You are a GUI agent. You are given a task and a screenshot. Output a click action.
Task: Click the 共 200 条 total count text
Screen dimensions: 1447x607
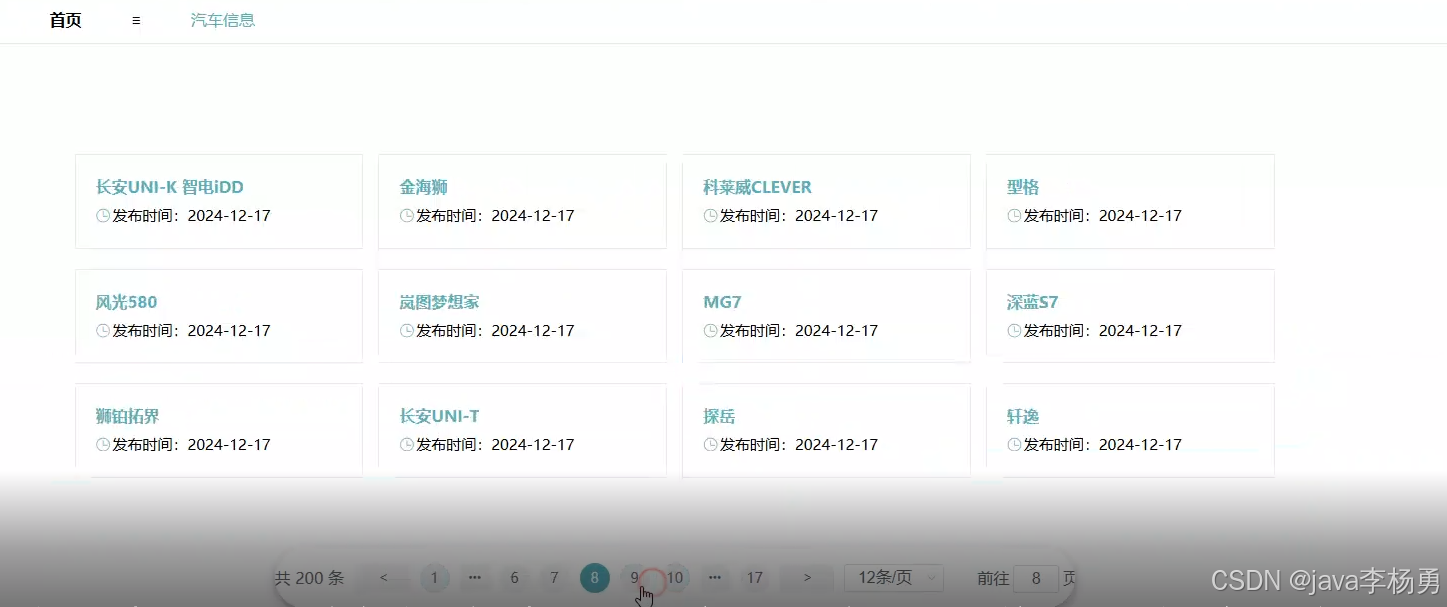[309, 578]
